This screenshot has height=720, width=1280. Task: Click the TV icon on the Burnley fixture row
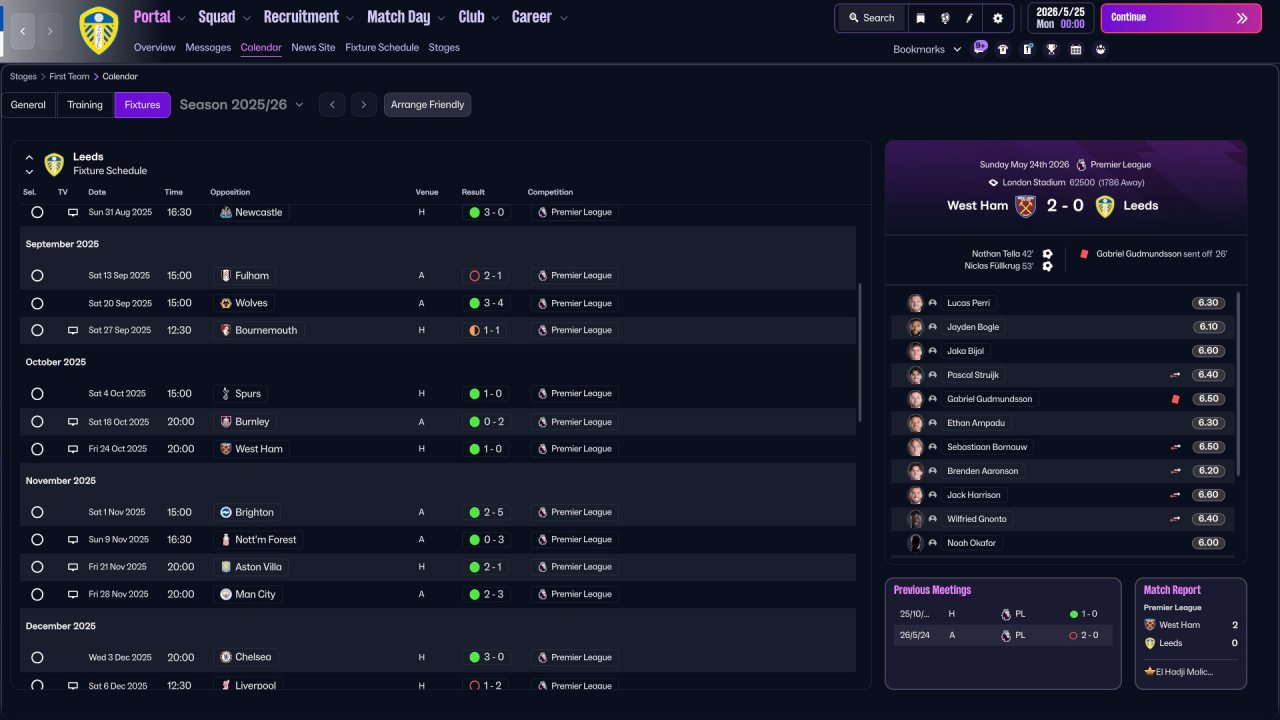pos(73,422)
